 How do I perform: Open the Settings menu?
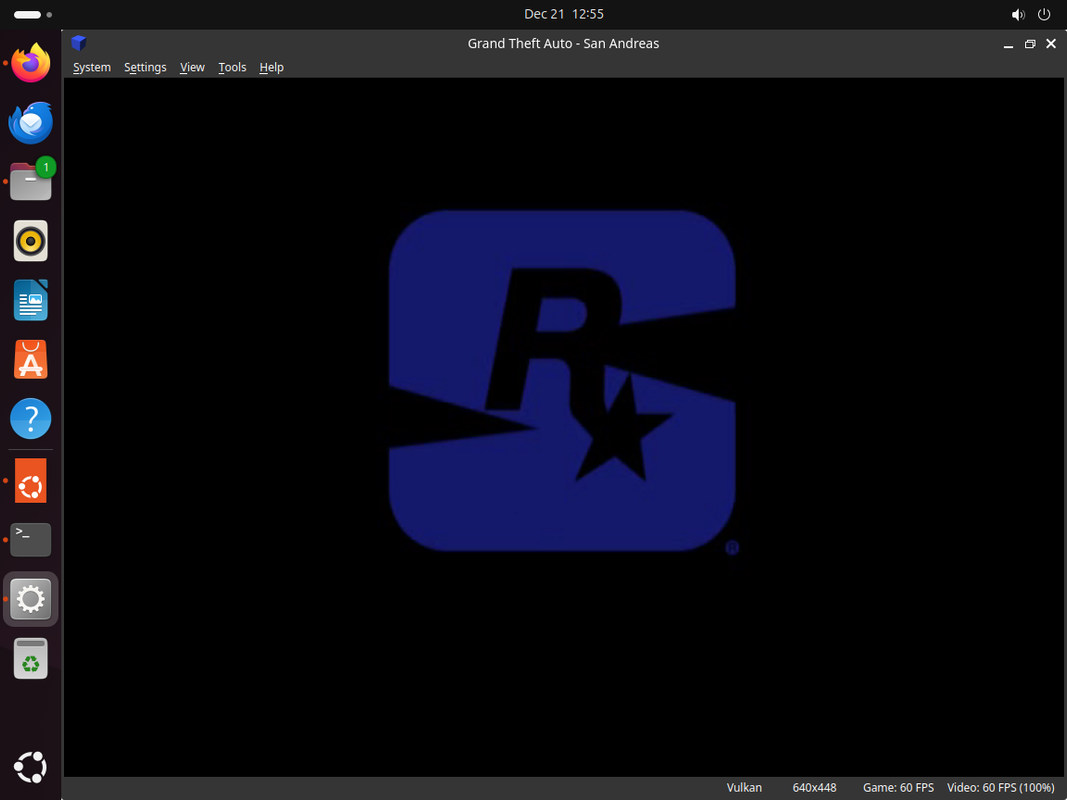[145, 67]
